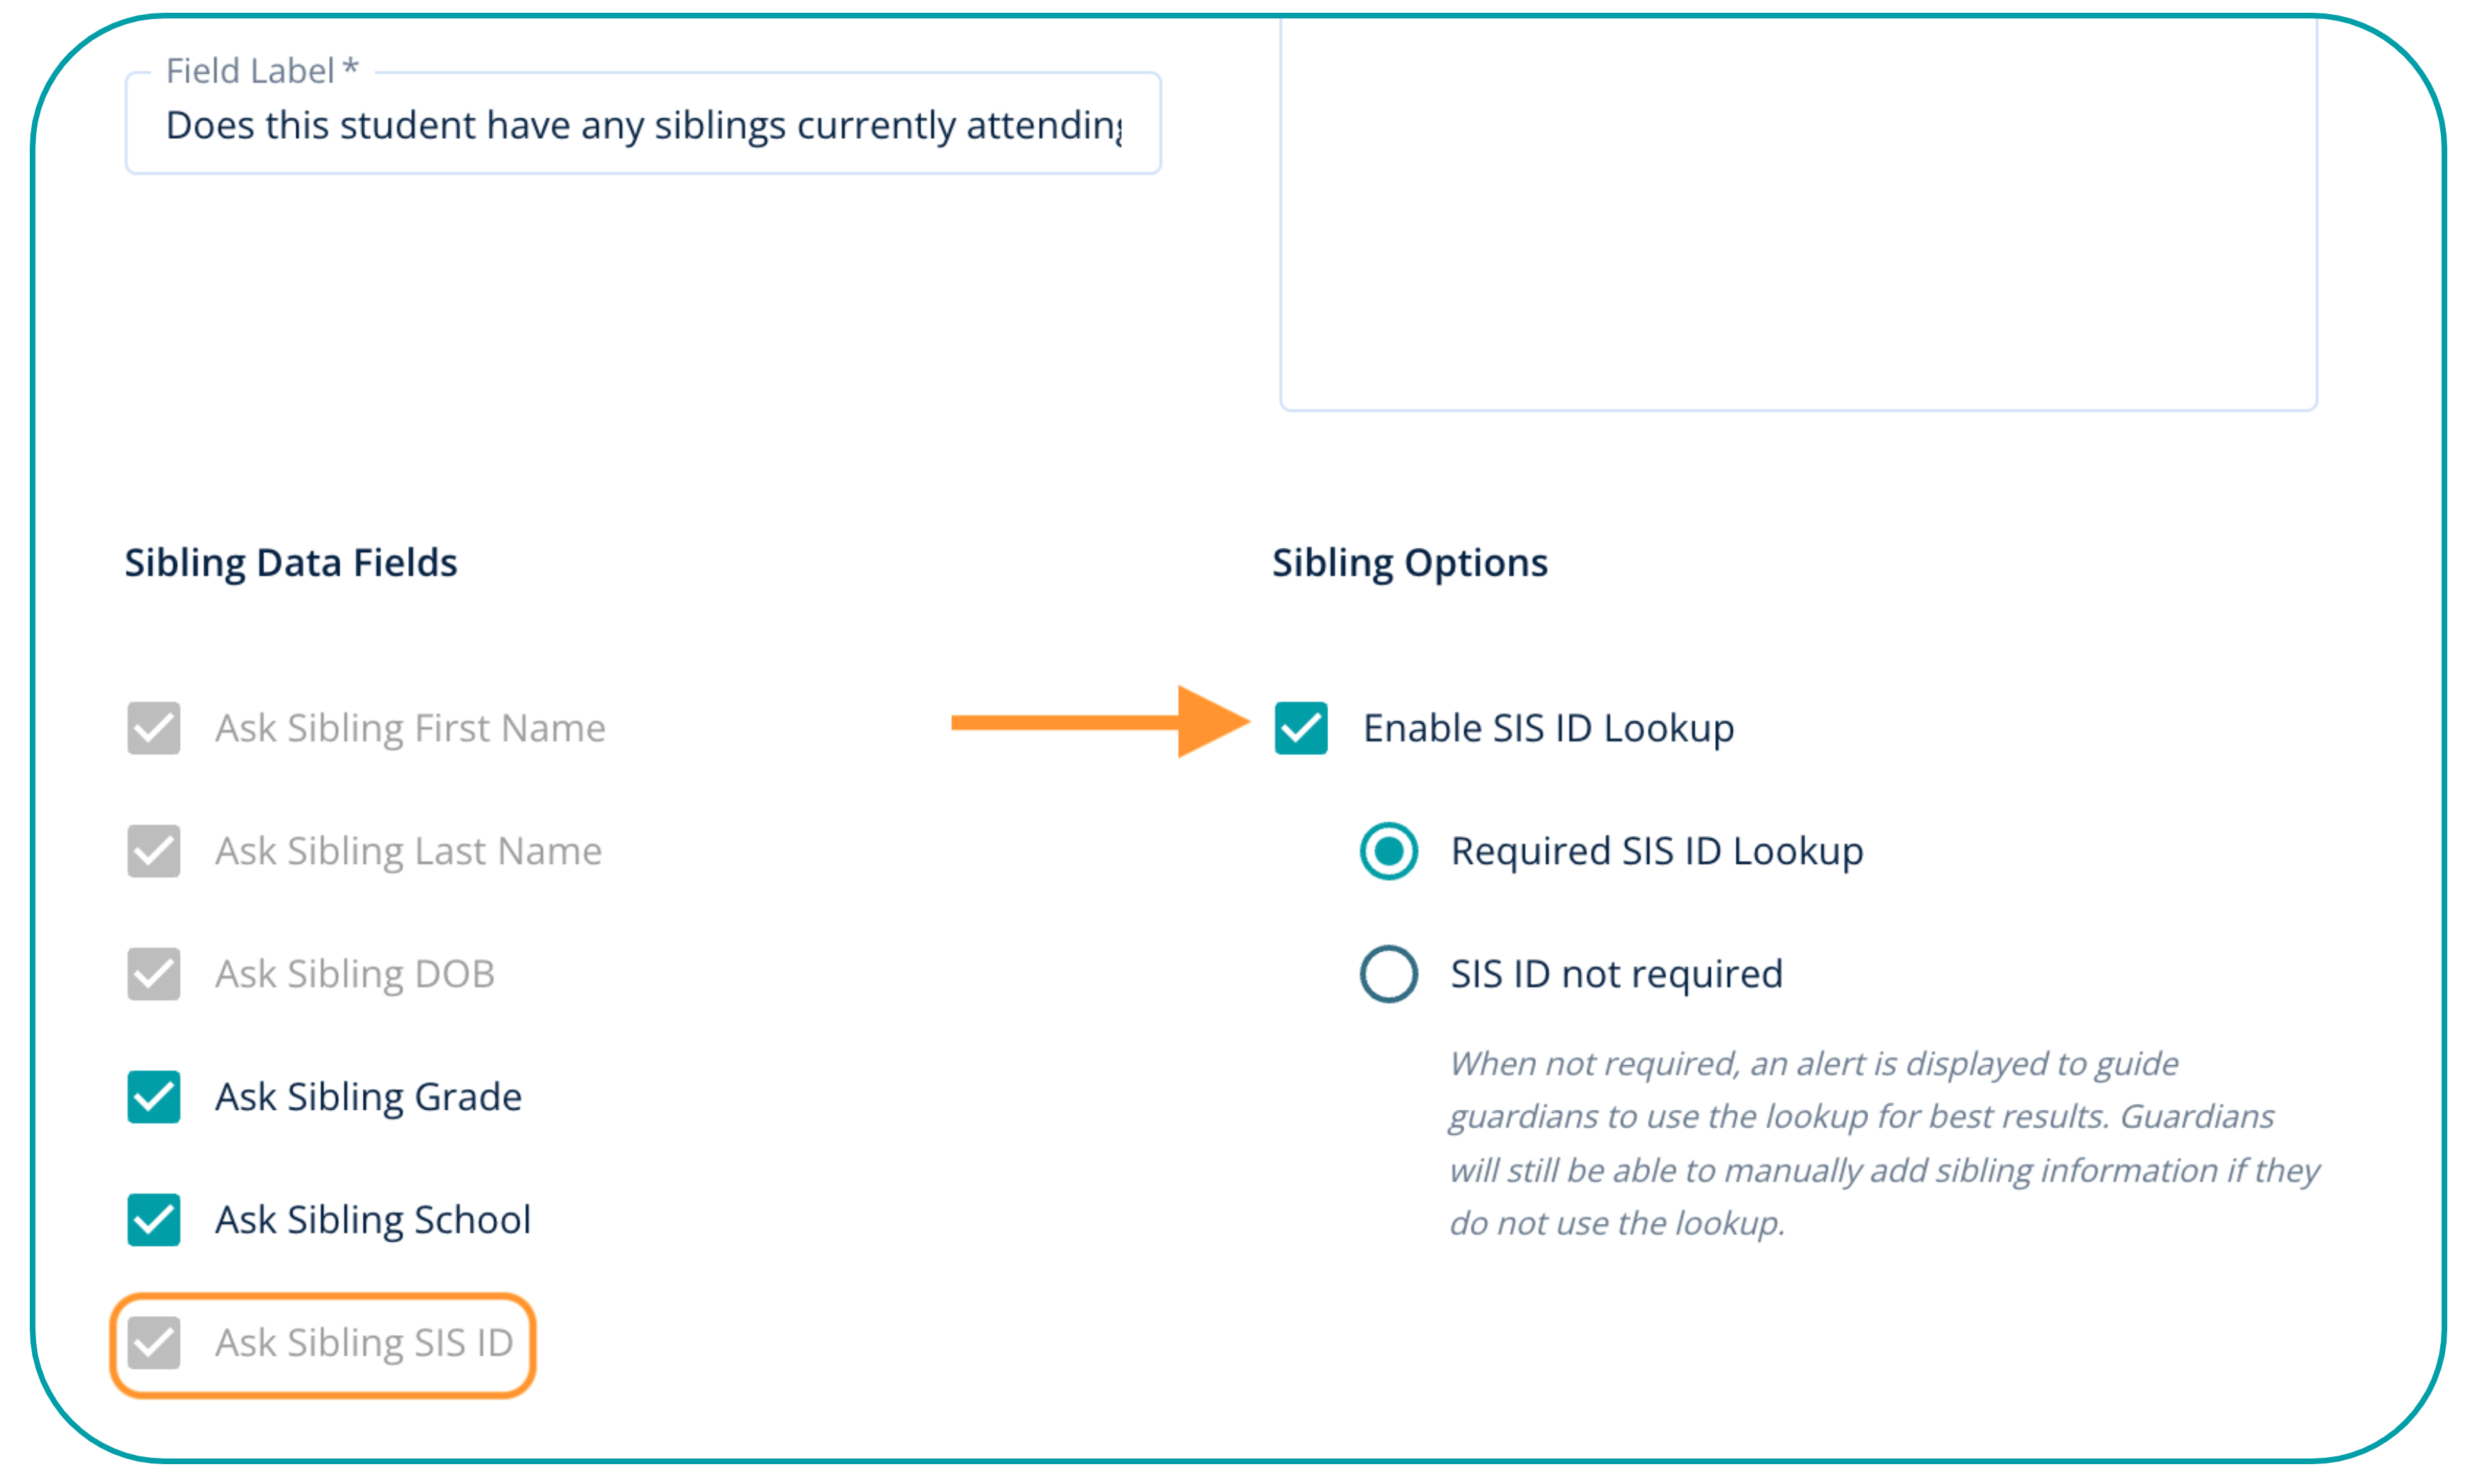Click the italic lookup alert help text

point(1883,1143)
